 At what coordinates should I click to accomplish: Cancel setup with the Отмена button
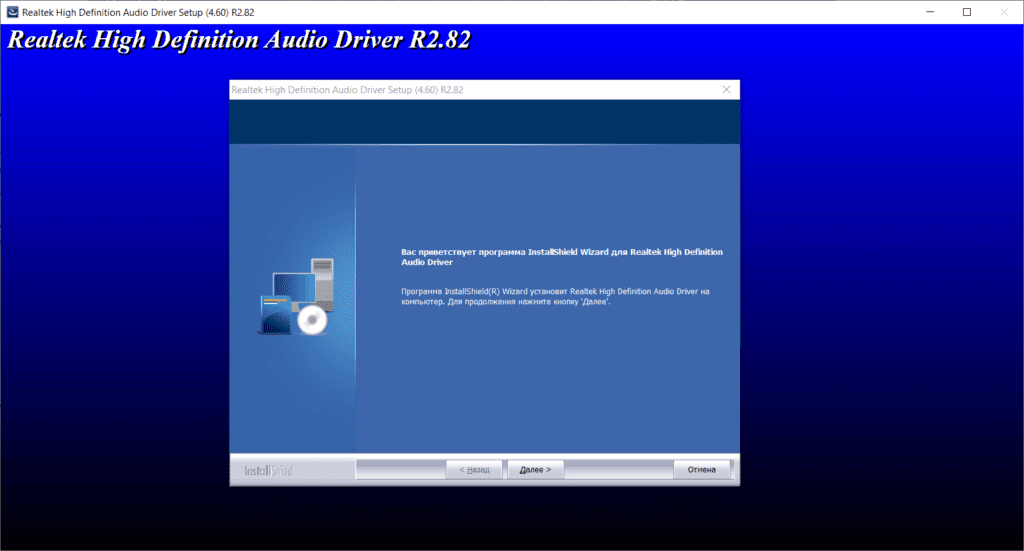point(701,469)
